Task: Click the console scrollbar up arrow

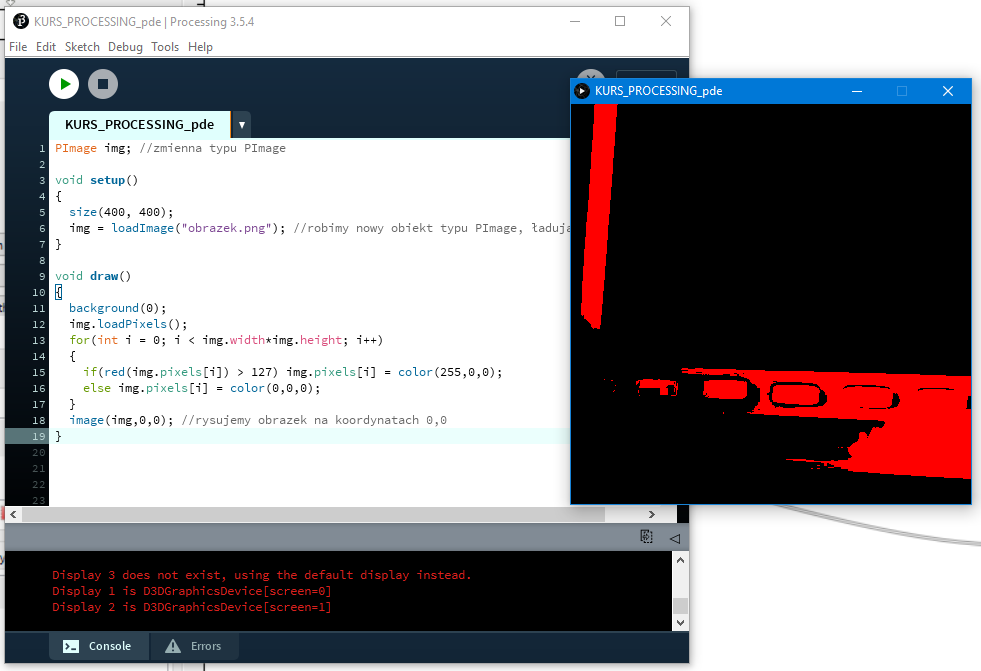Action: (x=681, y=560)
